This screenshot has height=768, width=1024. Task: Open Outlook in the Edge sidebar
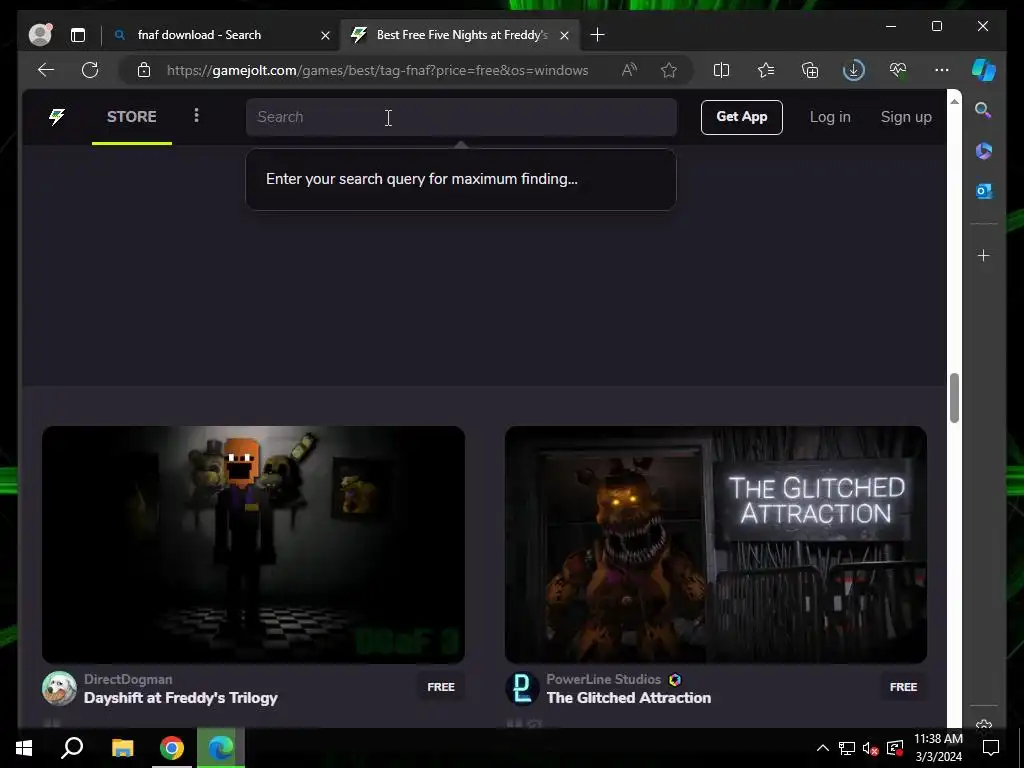[984, 191]
